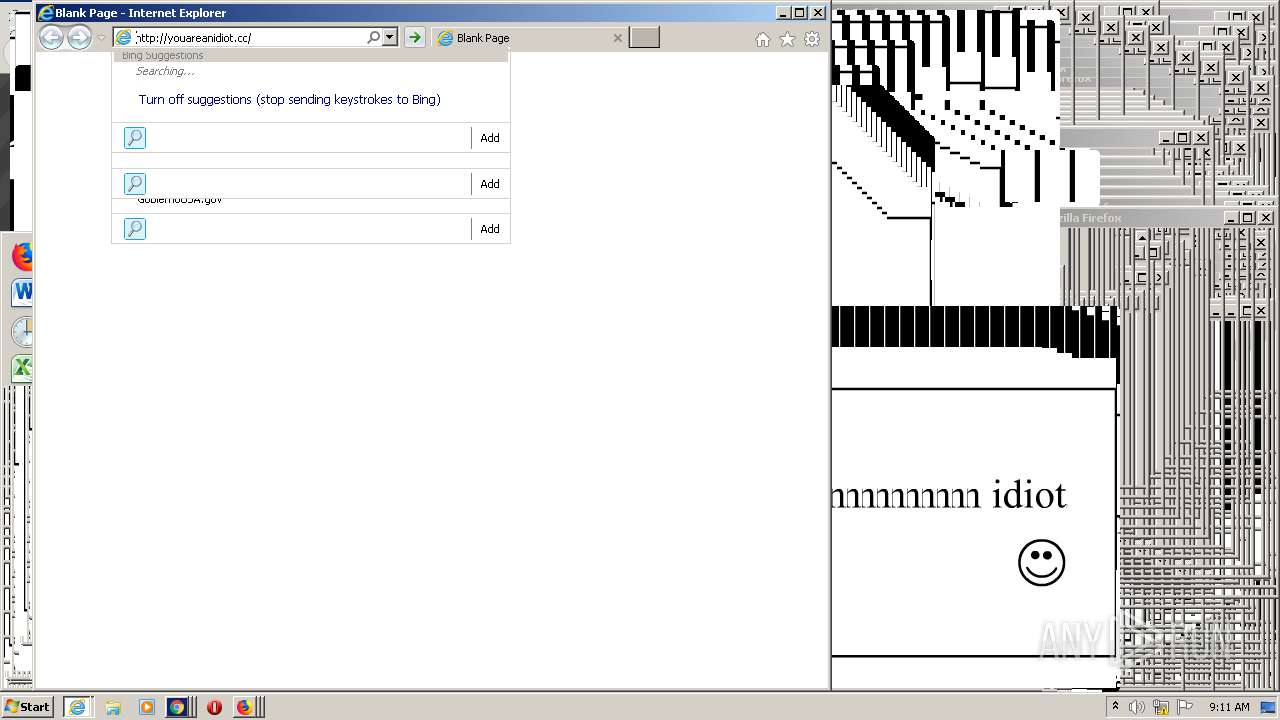The image size is (1280, 720).
Task: Open the Favorites star icon
Action: [x=787, y=39]
